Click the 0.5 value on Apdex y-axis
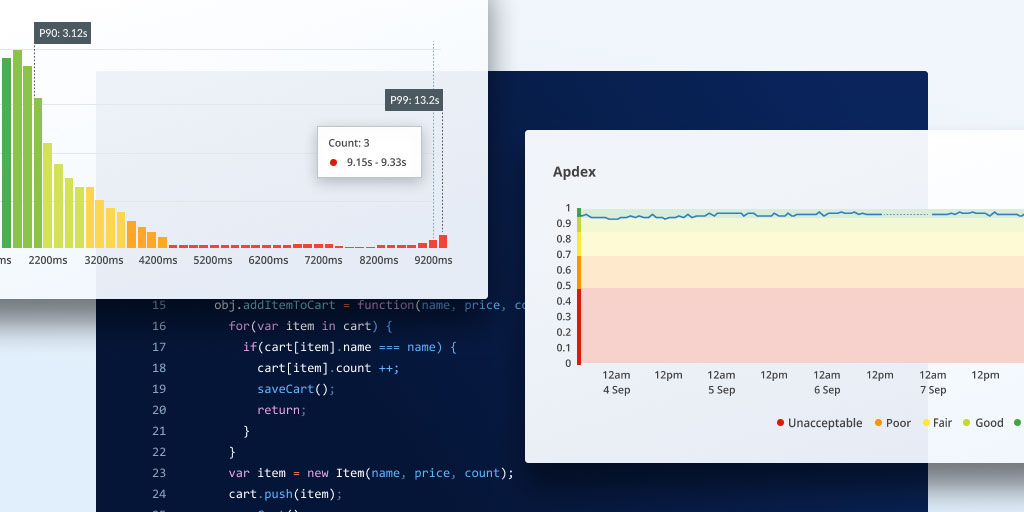 tap(564, 285)
